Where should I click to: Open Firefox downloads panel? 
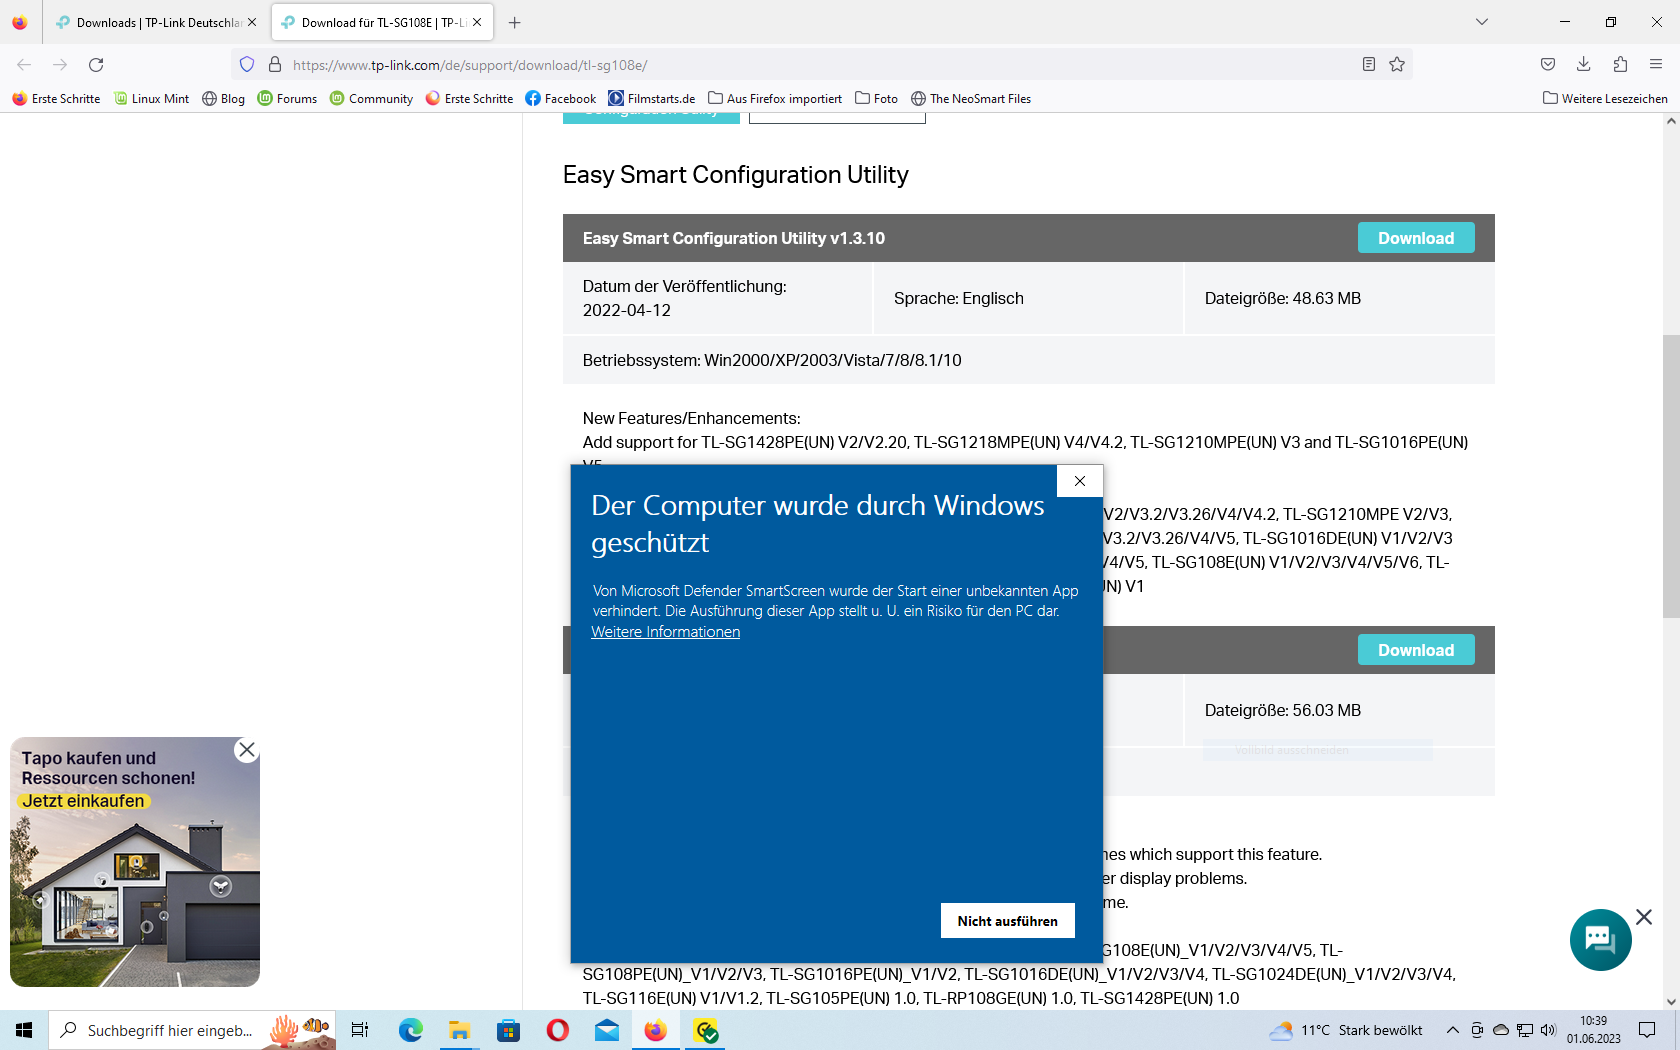tap(1584, 65)
